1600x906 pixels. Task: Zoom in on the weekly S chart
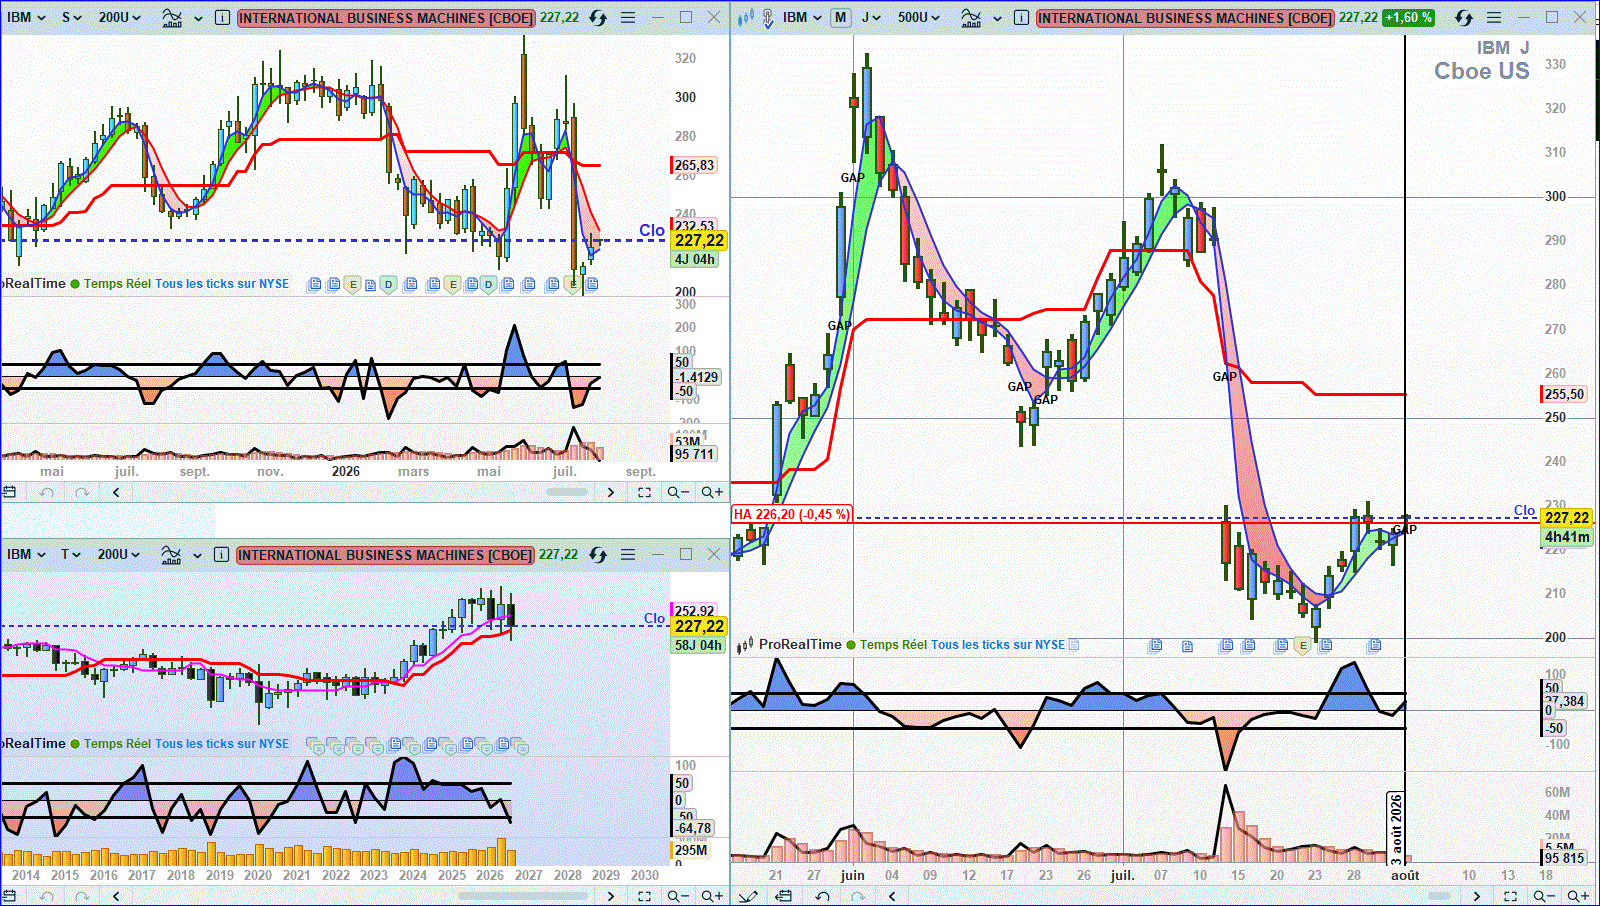(712, 492)
